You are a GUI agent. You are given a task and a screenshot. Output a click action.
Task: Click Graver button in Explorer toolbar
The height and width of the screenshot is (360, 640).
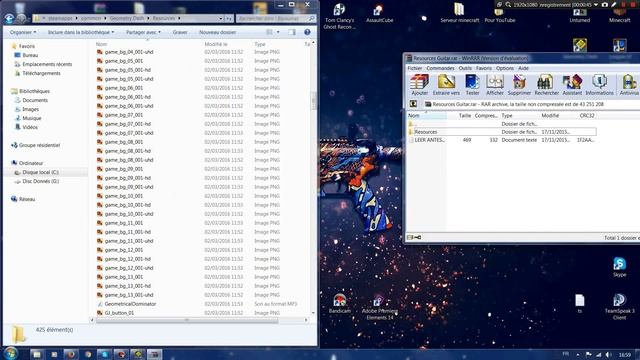tap(180, 32)
